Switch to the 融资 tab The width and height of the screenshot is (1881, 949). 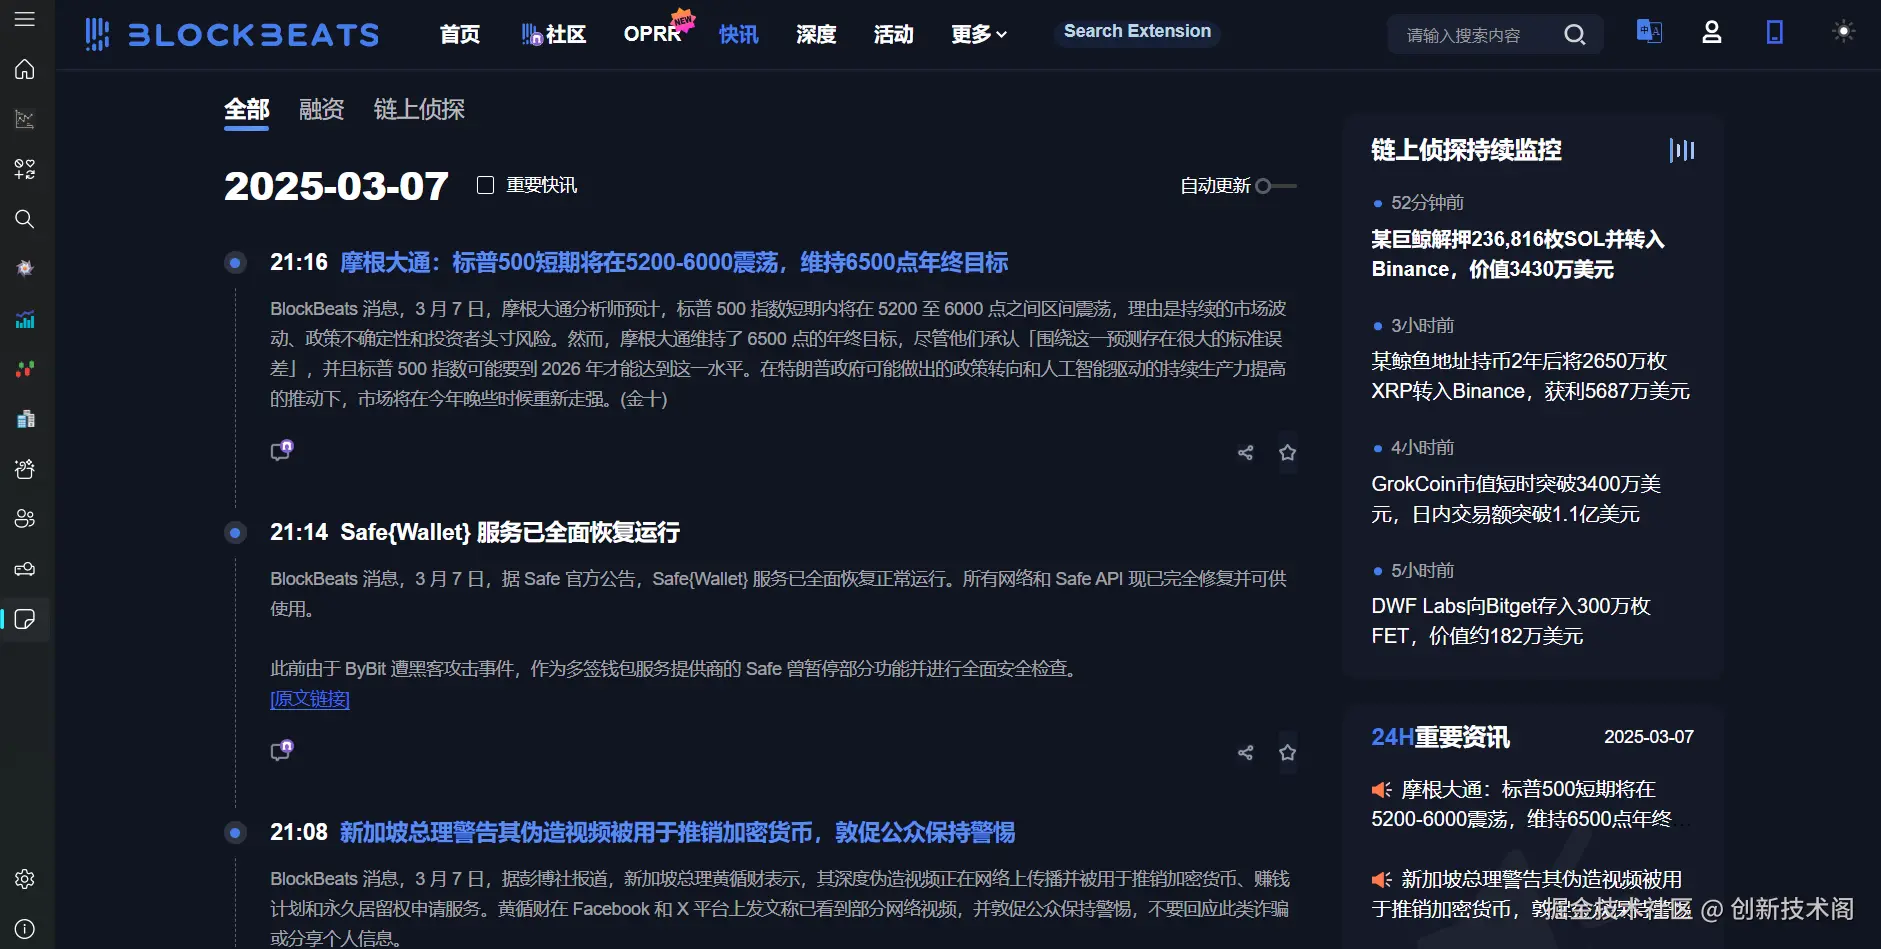[x=319, y=109]
